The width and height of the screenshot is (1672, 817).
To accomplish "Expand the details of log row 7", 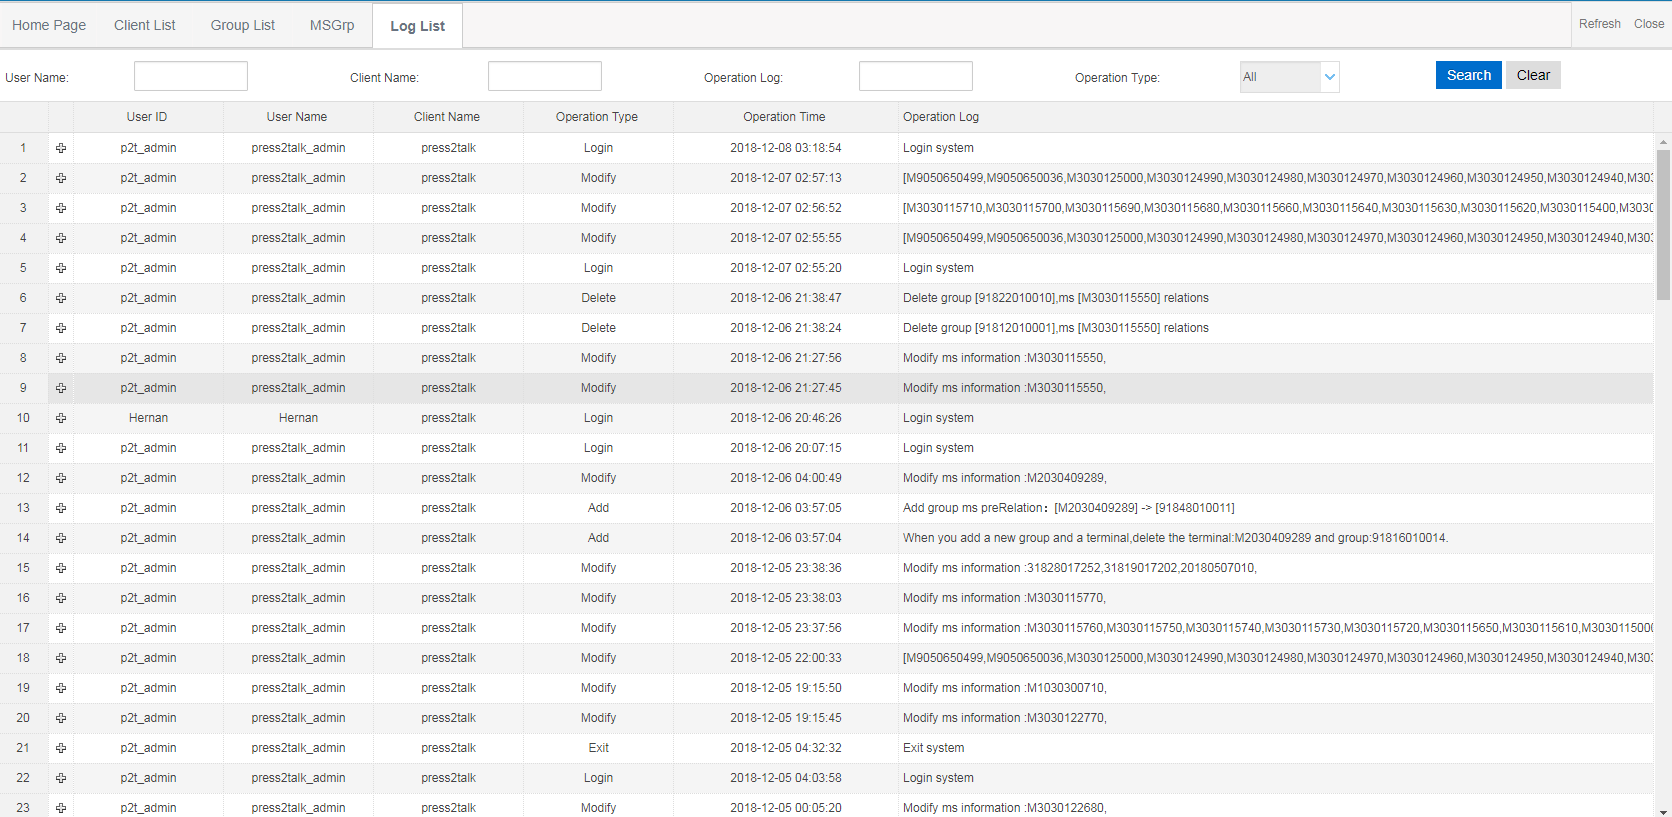I will click(61, 328).
